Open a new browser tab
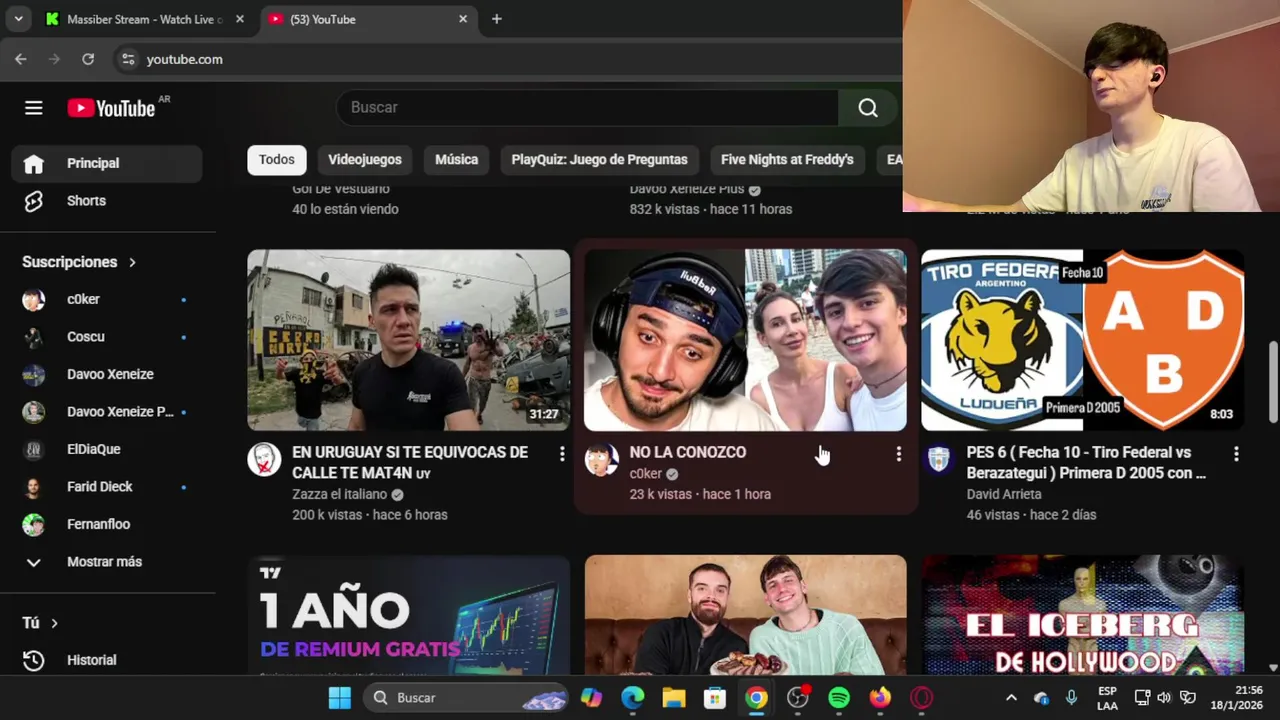Image resolution: width=1280 pixels, height=720 pixels. (x=497, y=19)
